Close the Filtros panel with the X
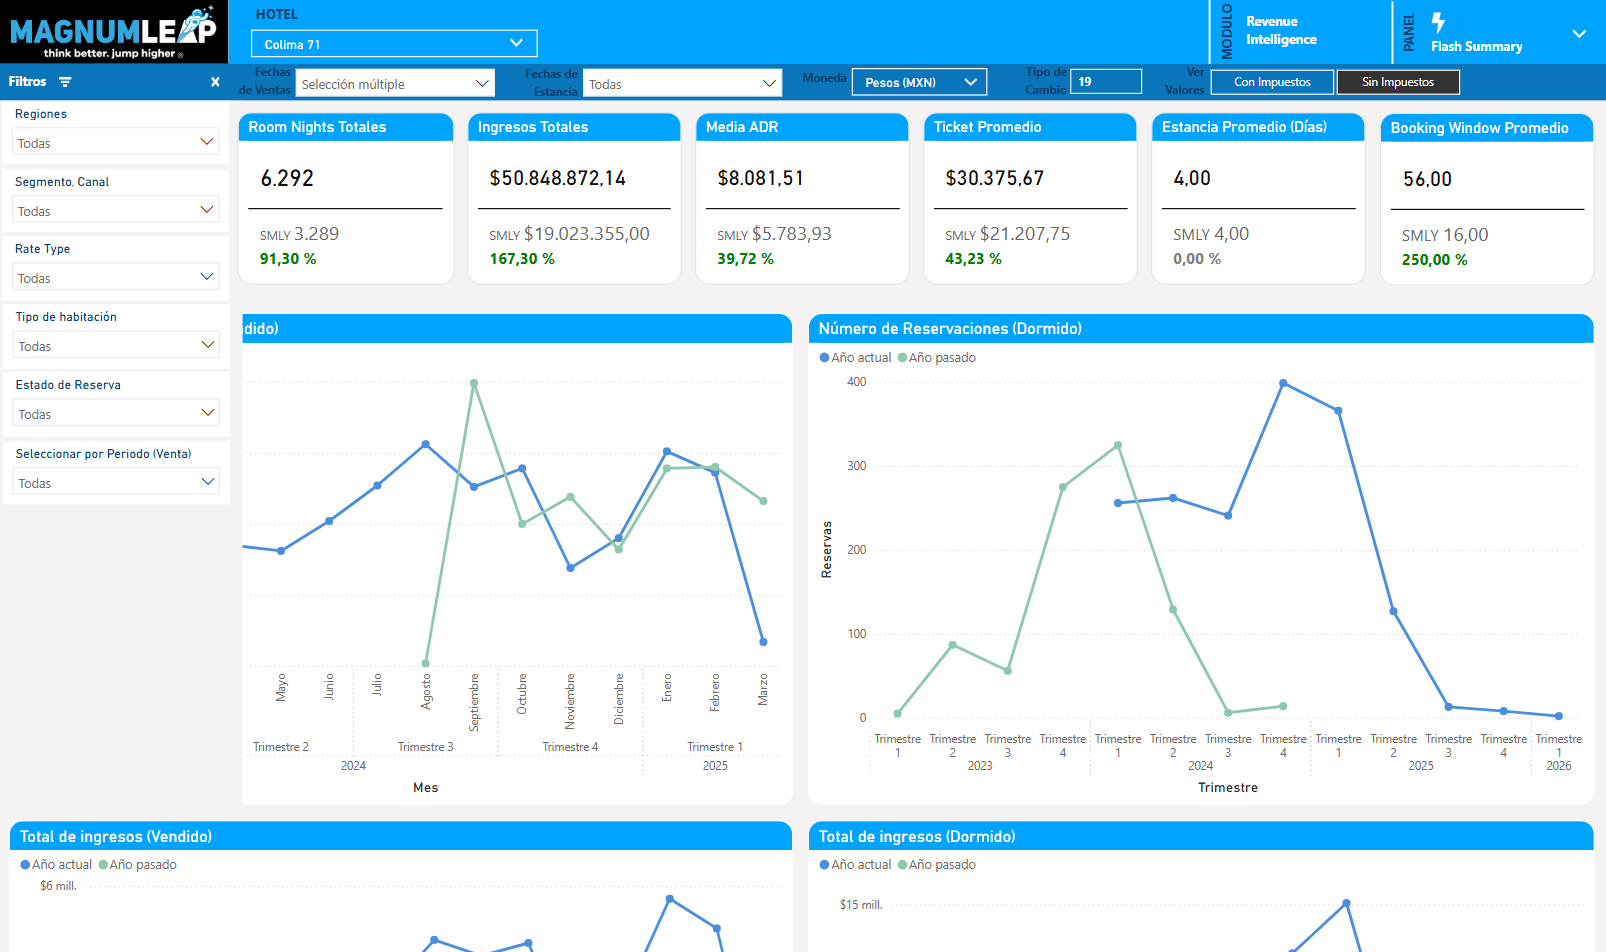 click(215, 82)
